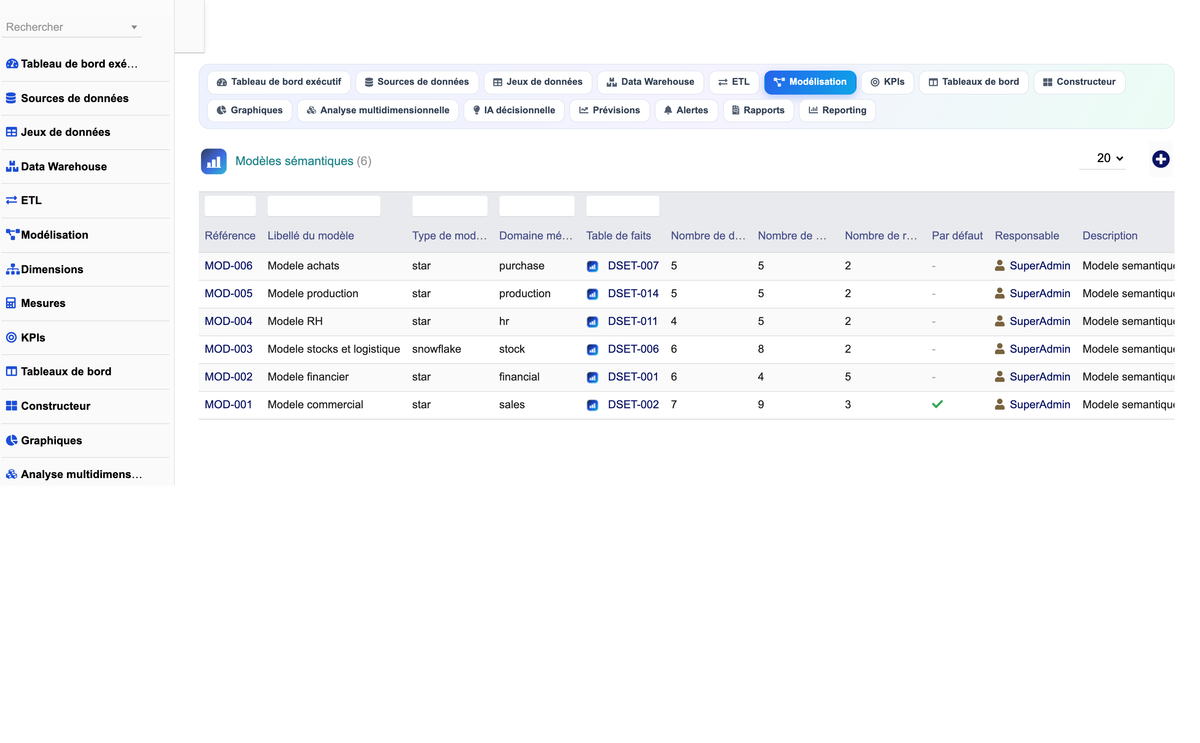Screen dimensions: 1200x743
Task: Open SuperAdmin link in MOD-004 row
Action: 1040,322
